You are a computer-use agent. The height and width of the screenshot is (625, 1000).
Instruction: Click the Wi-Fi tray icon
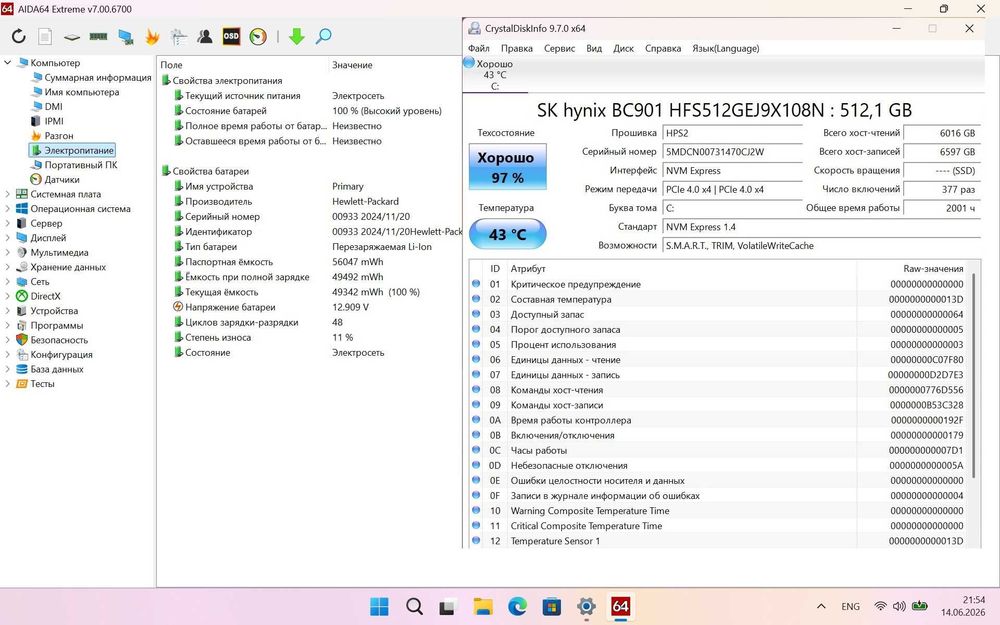point(880,607)
